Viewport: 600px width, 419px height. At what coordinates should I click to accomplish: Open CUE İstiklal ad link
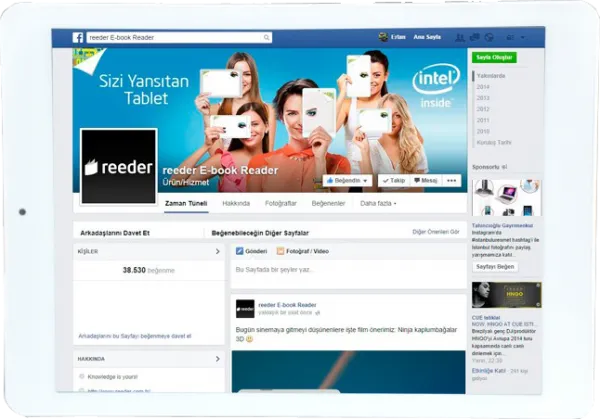point(486,318)
